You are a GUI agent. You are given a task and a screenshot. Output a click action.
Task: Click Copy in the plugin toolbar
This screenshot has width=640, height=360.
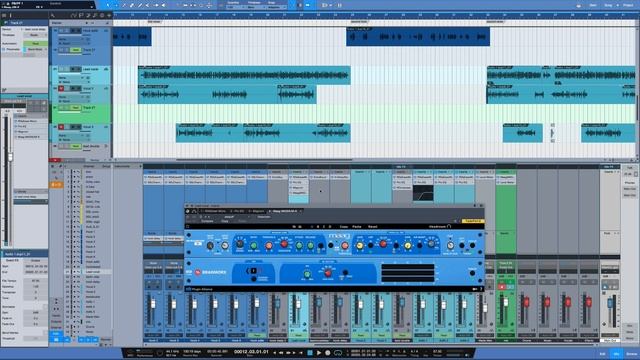[344, 227]
